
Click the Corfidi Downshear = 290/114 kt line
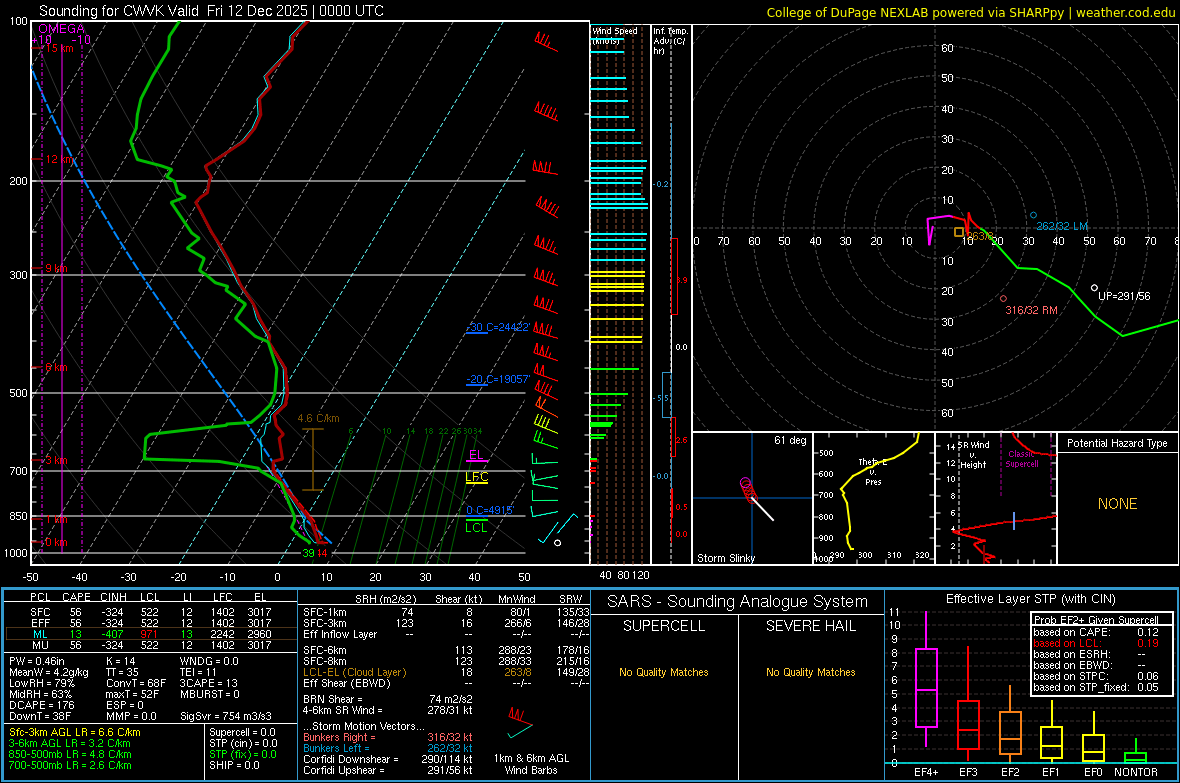coord(388,760)
